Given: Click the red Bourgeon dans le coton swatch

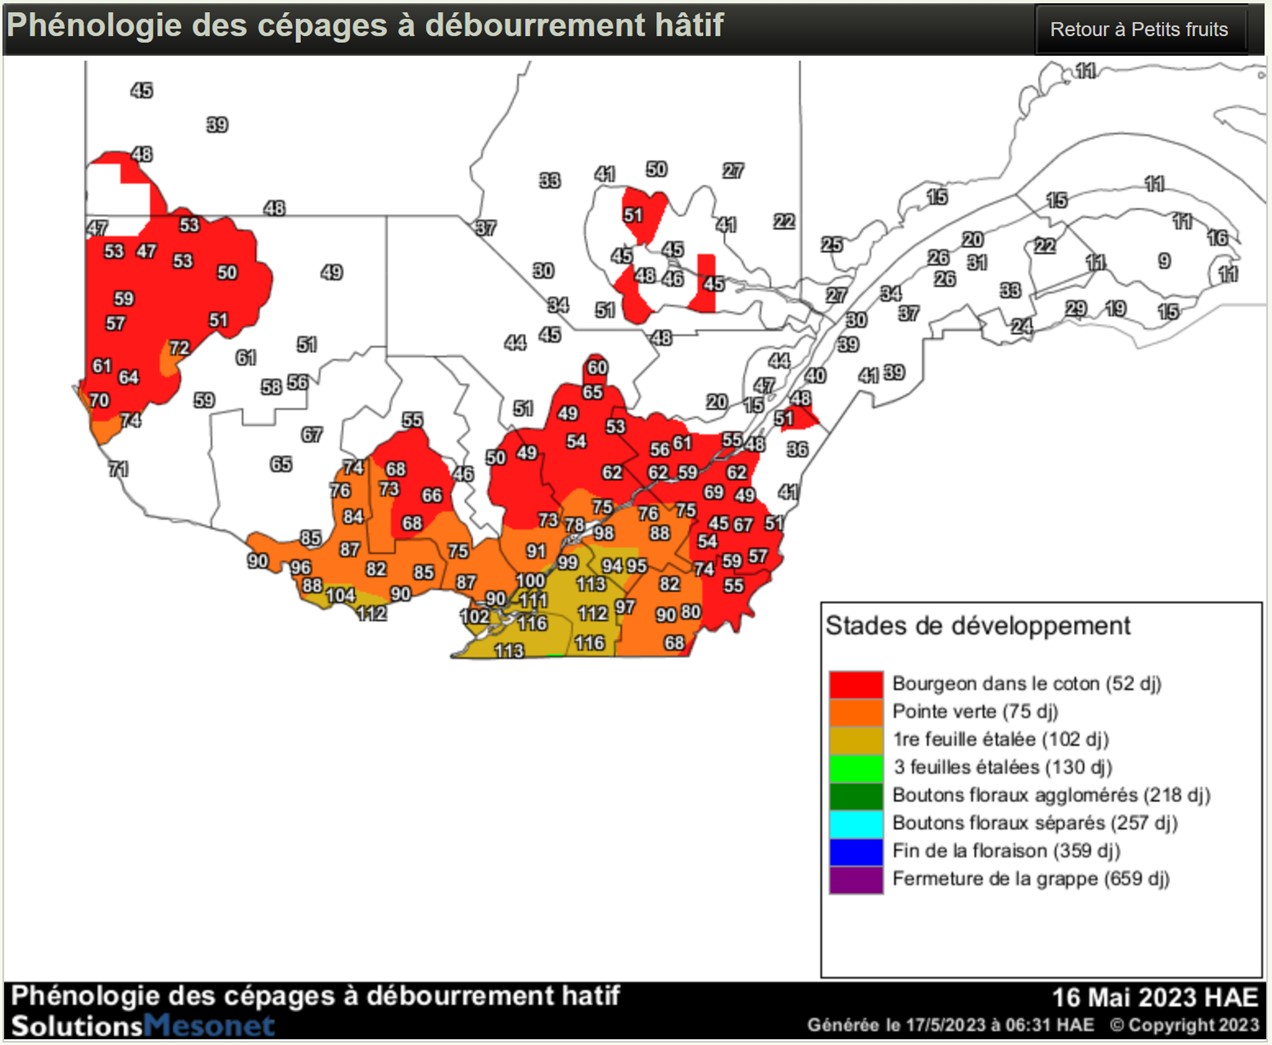Looking at the screenshot, I should 855,684.
